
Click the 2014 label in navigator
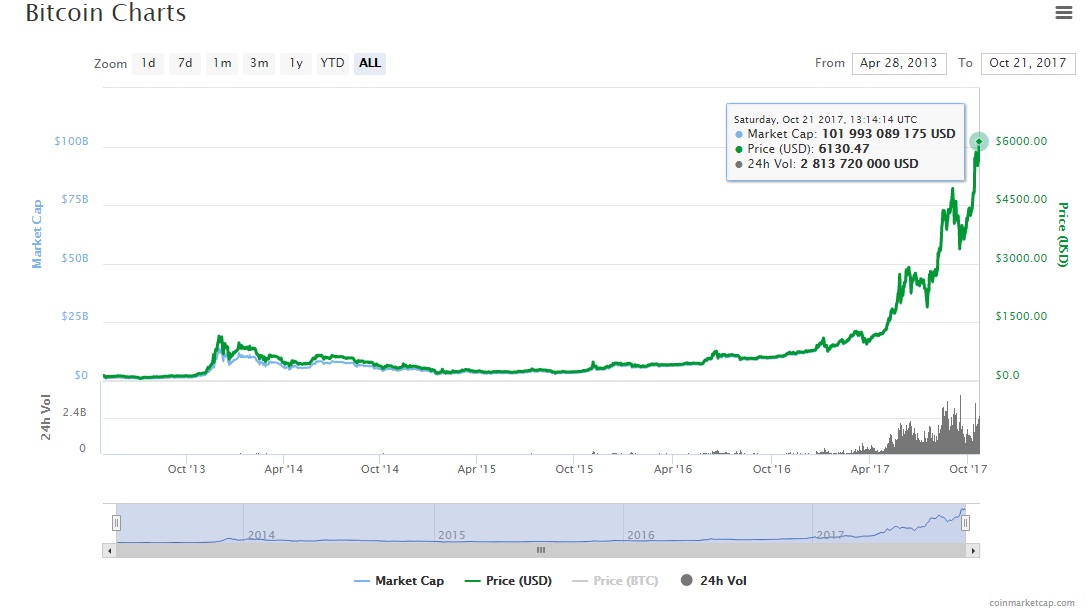point(262,535)
